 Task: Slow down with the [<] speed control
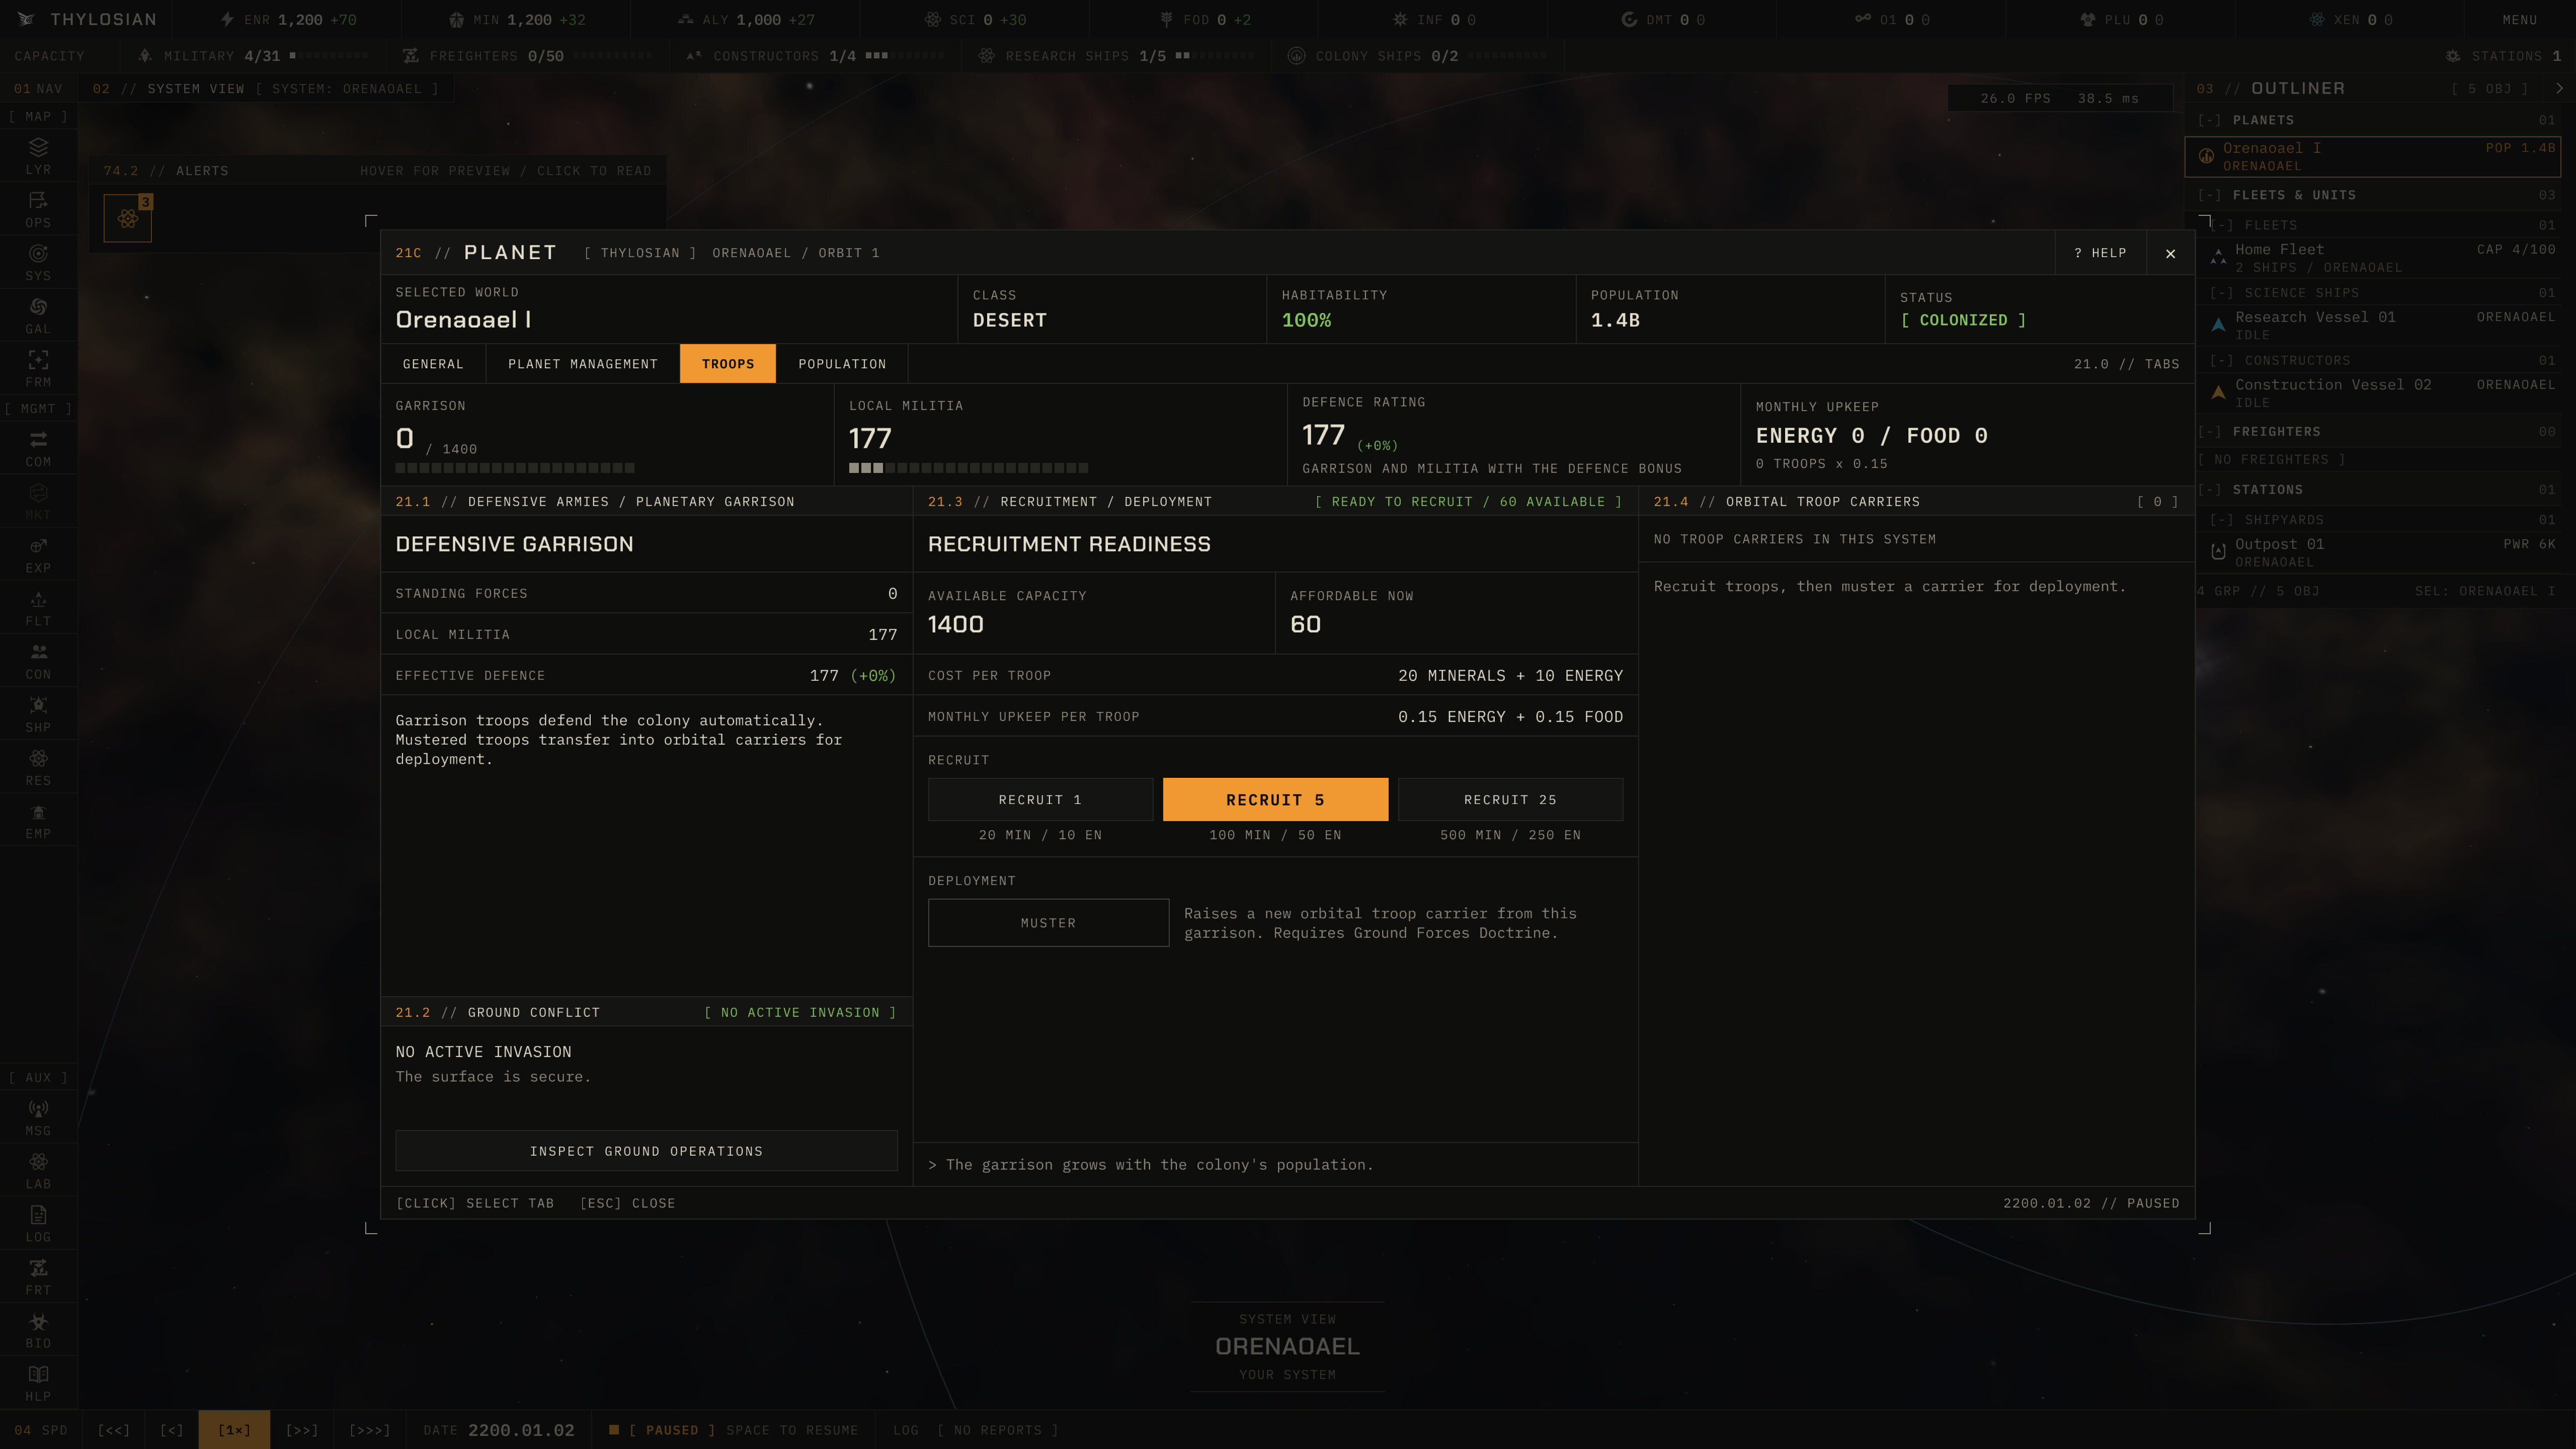172,1430
